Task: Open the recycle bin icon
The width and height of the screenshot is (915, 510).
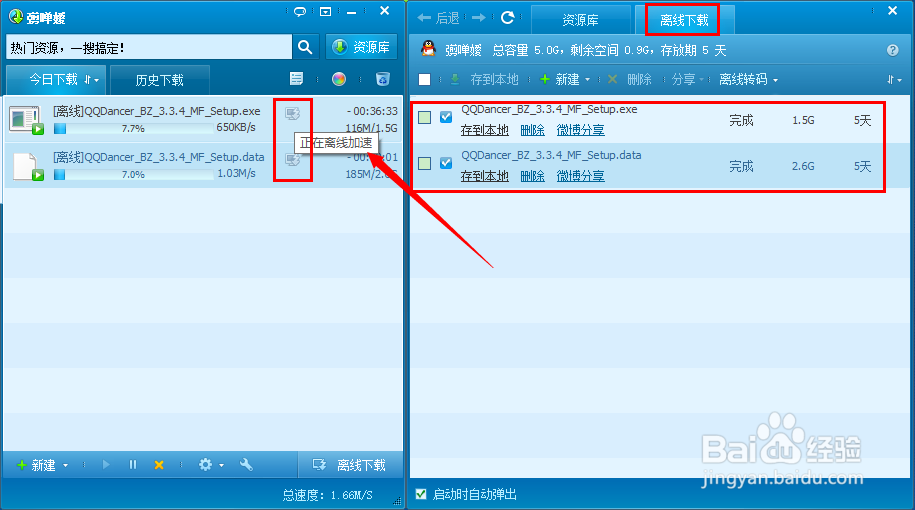Action: [x=382, y=79]
